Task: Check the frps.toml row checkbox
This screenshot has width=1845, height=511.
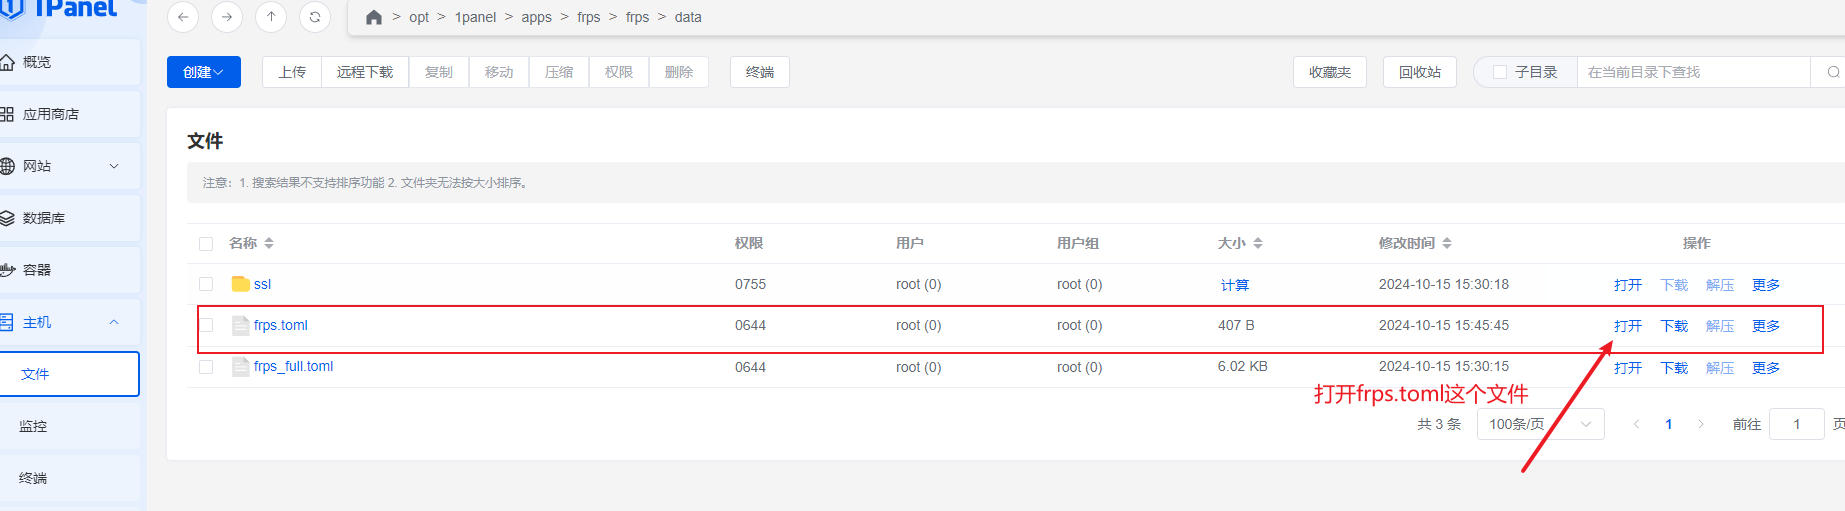Action: pos(206,325)
